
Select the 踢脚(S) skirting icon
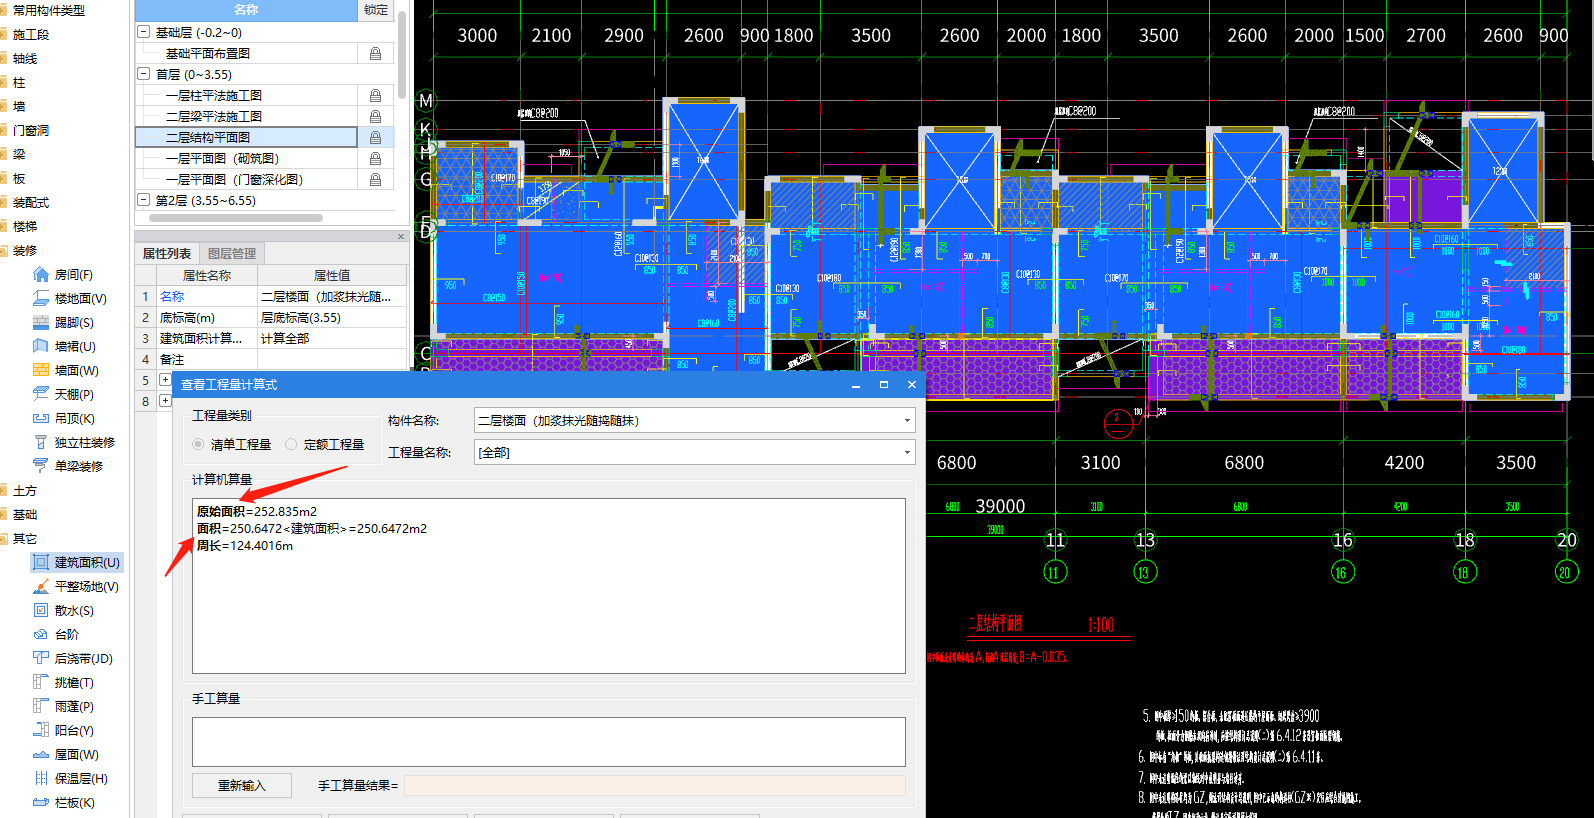click(x=41, y=322)
